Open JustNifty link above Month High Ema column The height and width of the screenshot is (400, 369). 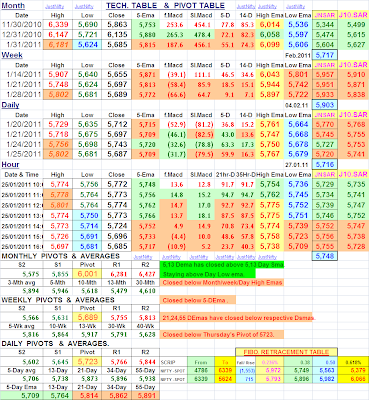tap(267, 6)
